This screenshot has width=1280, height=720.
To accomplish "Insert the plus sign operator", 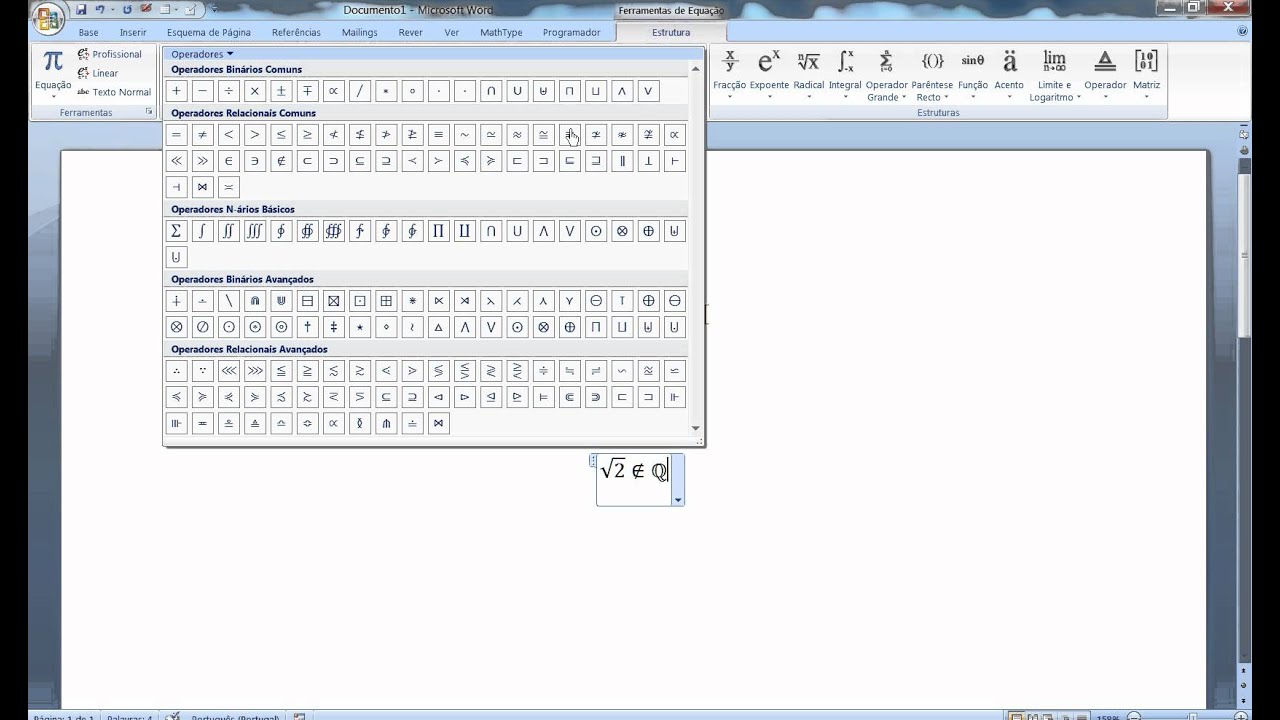I will [x=177, y=91].
